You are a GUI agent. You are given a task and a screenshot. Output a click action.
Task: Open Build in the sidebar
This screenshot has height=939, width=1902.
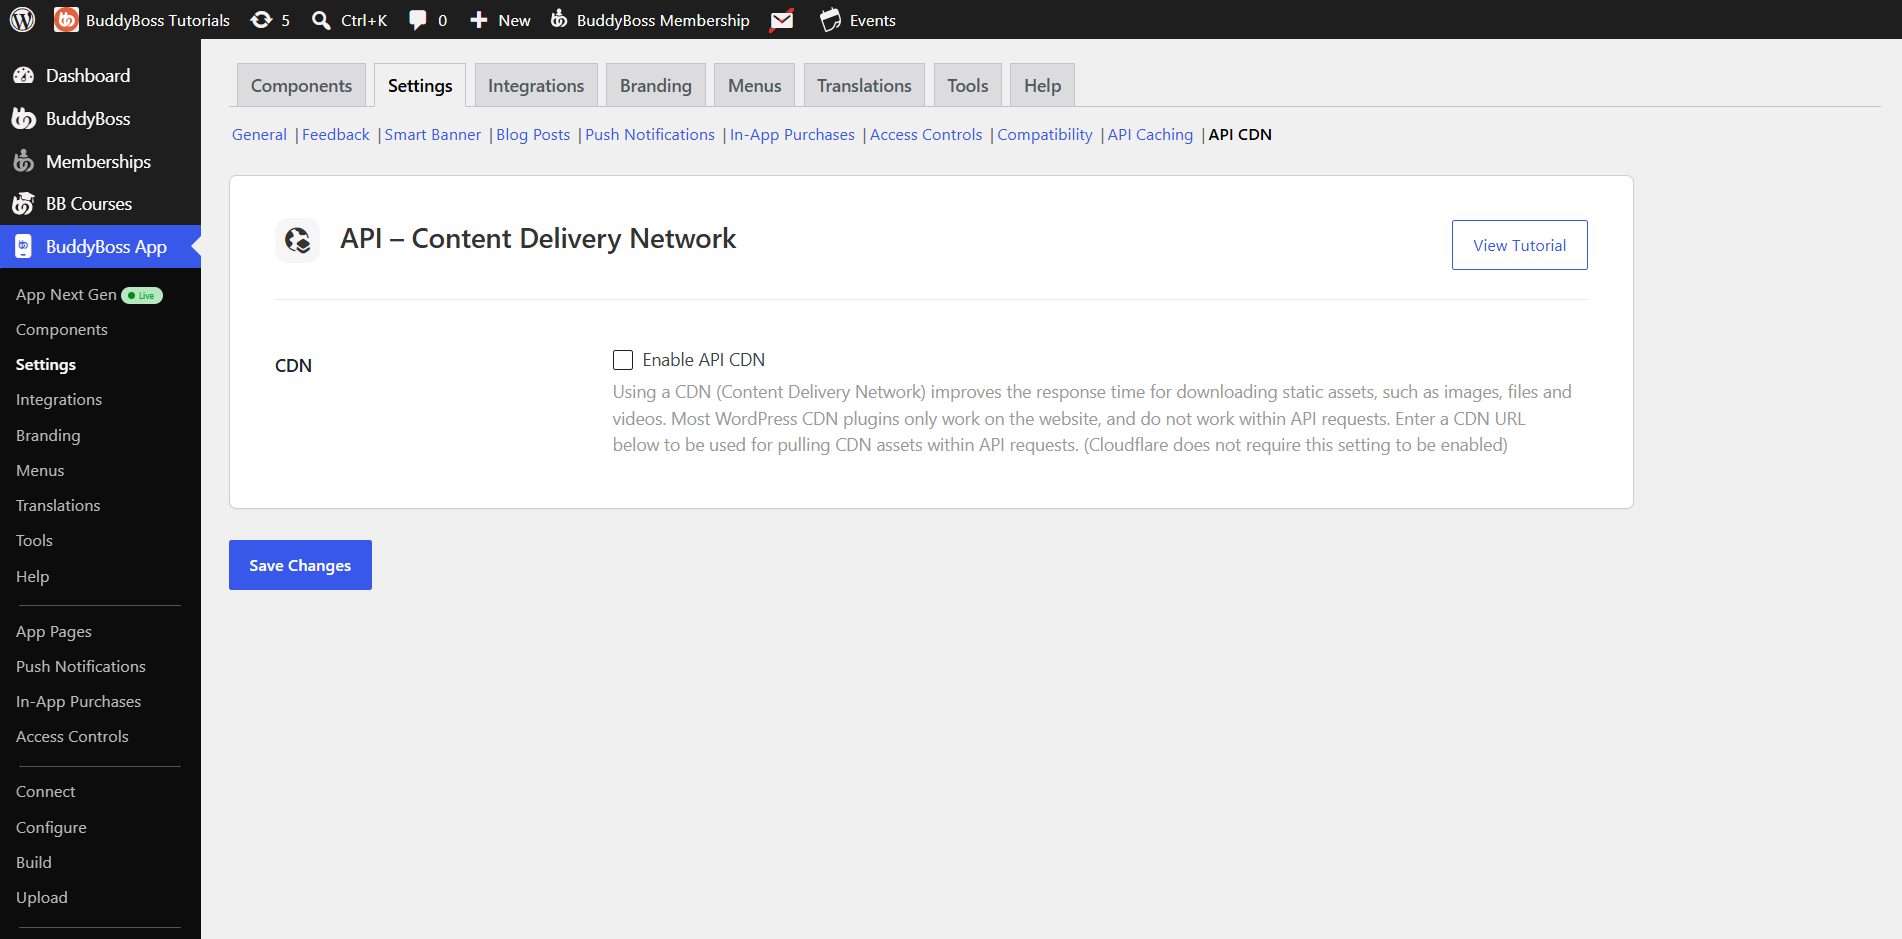click(x=34, y=863)
